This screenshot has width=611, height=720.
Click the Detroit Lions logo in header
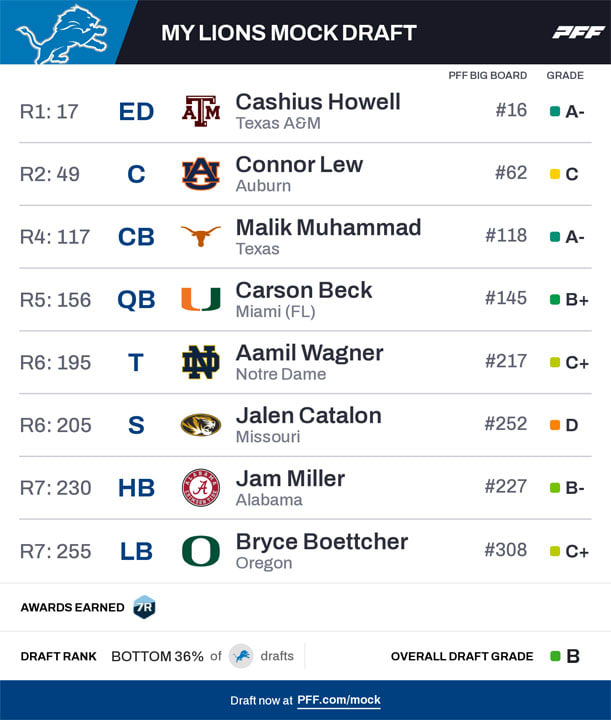click(x=61, y=32)
